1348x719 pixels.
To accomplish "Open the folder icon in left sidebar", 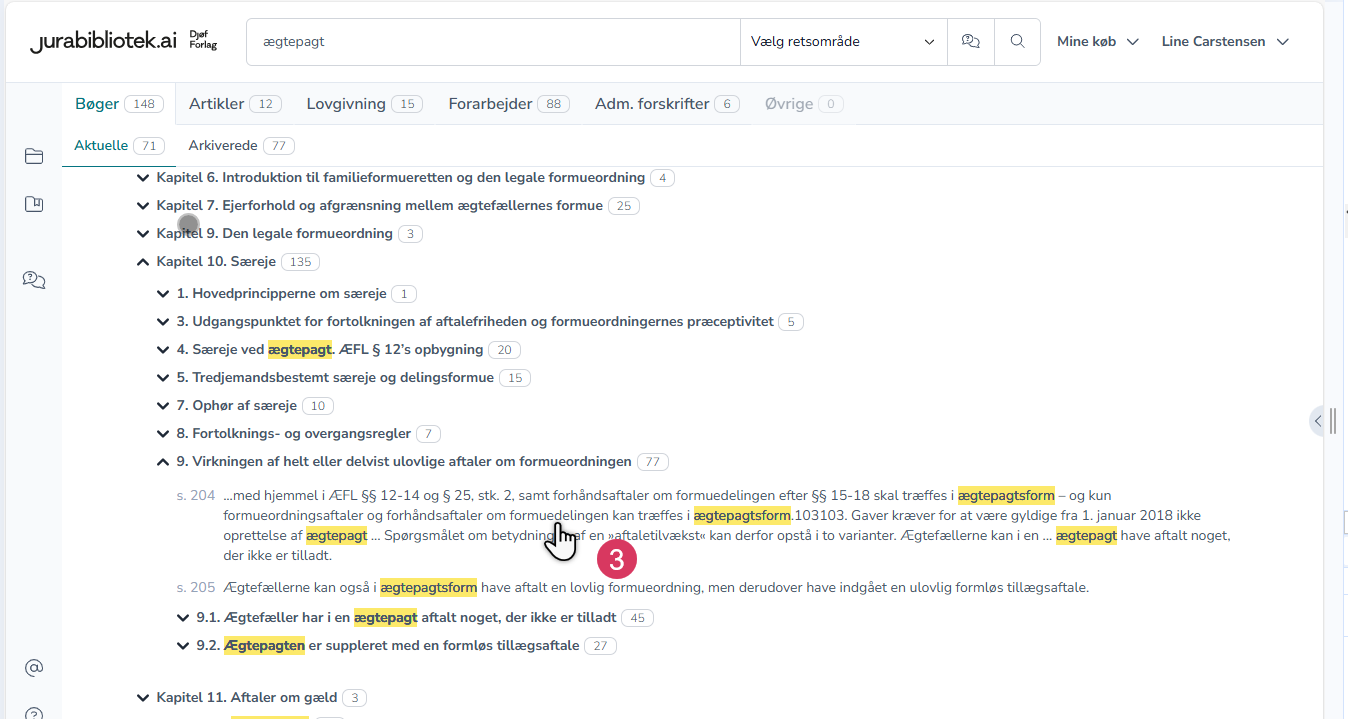I will pos(34,156).
